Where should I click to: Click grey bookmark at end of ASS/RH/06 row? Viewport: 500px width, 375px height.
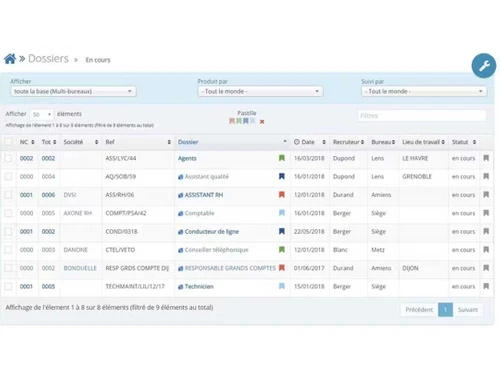(486, 195)
